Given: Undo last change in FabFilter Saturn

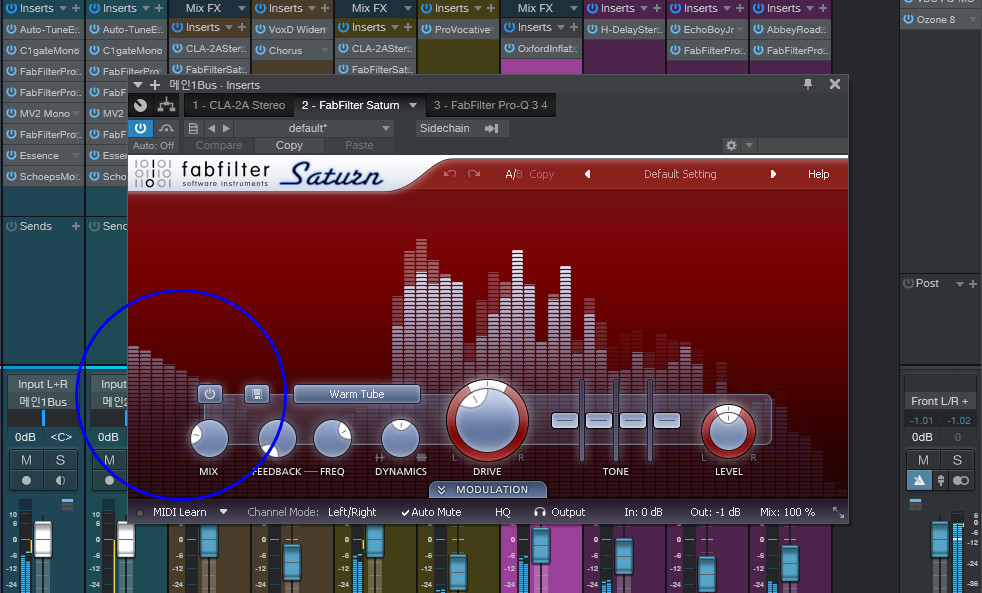Looking at the screenshot, I should (450, 174).
